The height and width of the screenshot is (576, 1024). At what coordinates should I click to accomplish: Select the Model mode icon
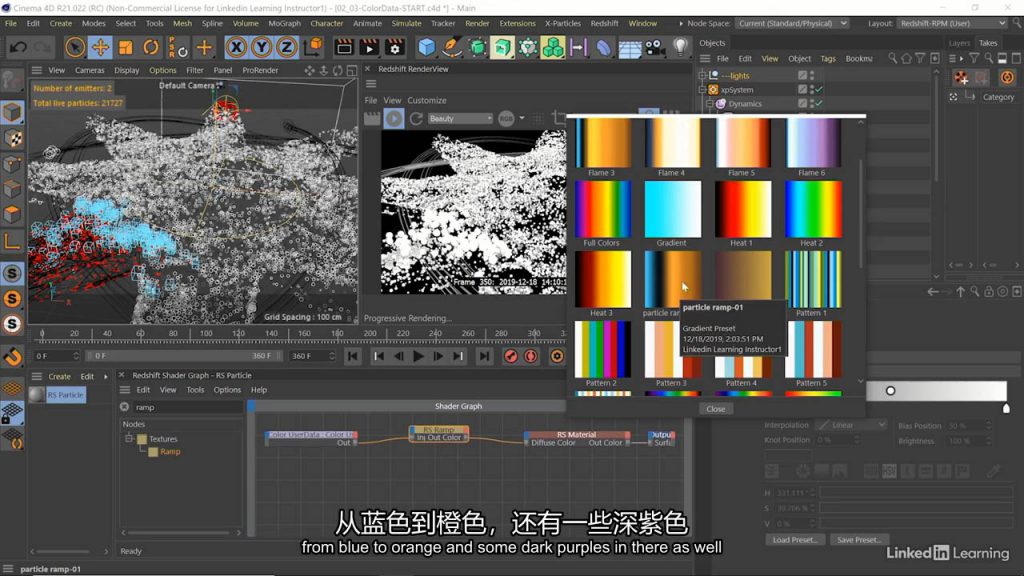point(12,112)
